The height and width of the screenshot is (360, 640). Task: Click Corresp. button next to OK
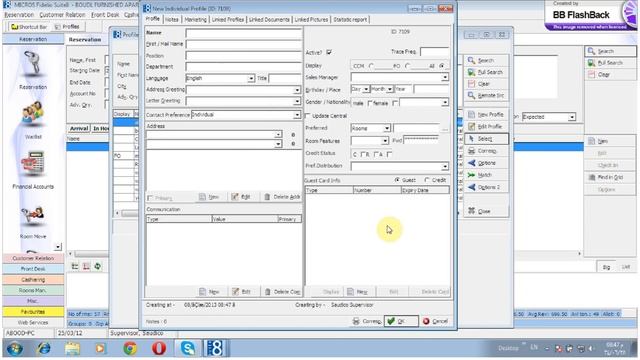(367, 321)
